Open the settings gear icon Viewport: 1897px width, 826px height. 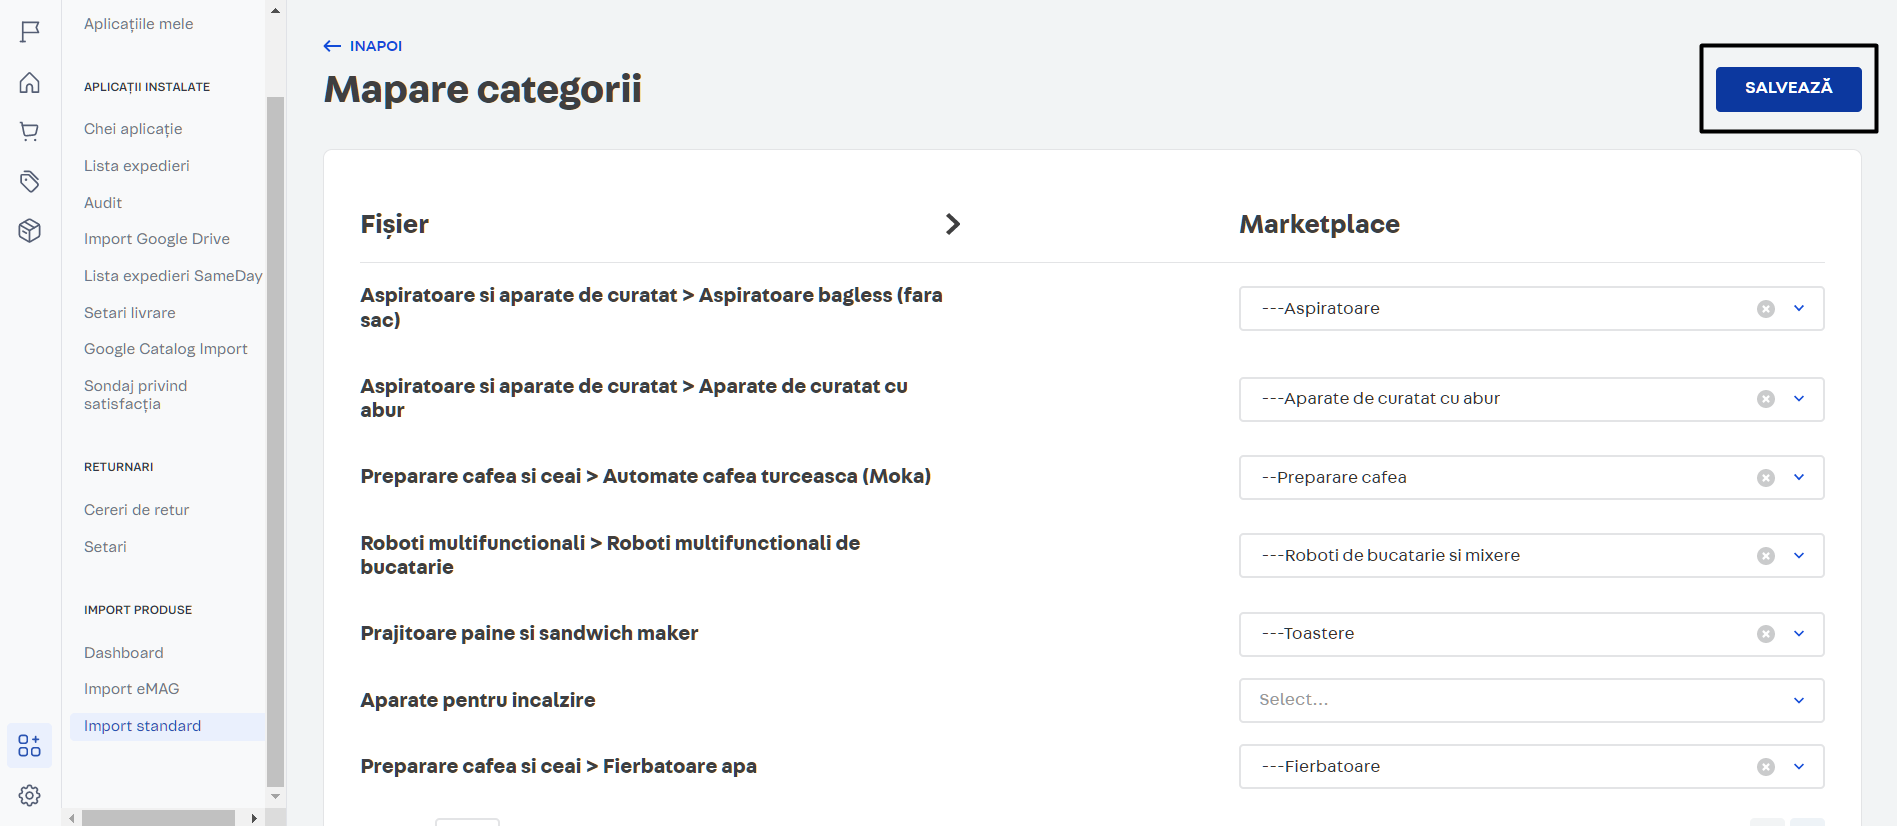pyautogui.click(x=30, y=795)
